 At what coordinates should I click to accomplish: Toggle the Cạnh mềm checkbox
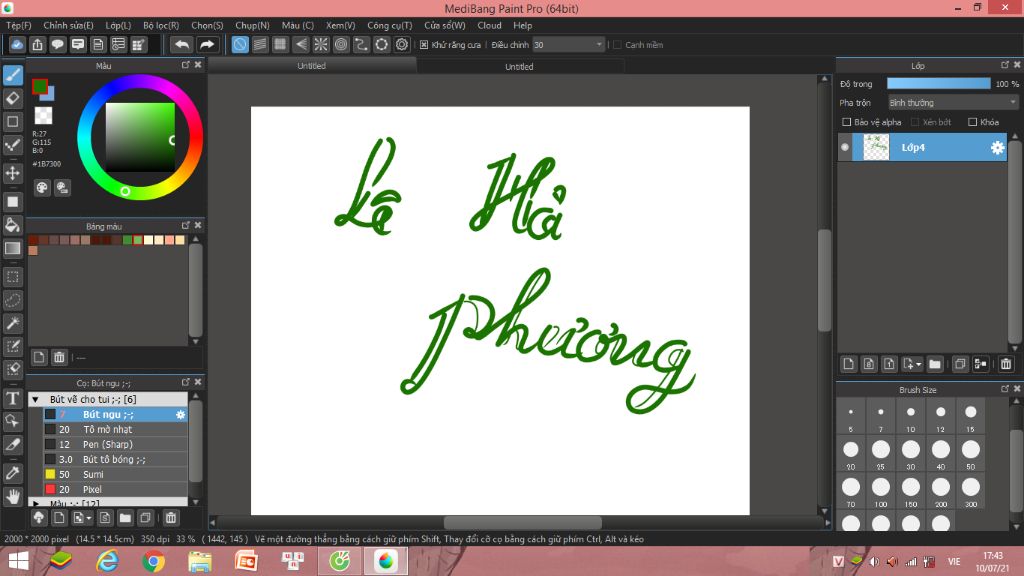617,45
